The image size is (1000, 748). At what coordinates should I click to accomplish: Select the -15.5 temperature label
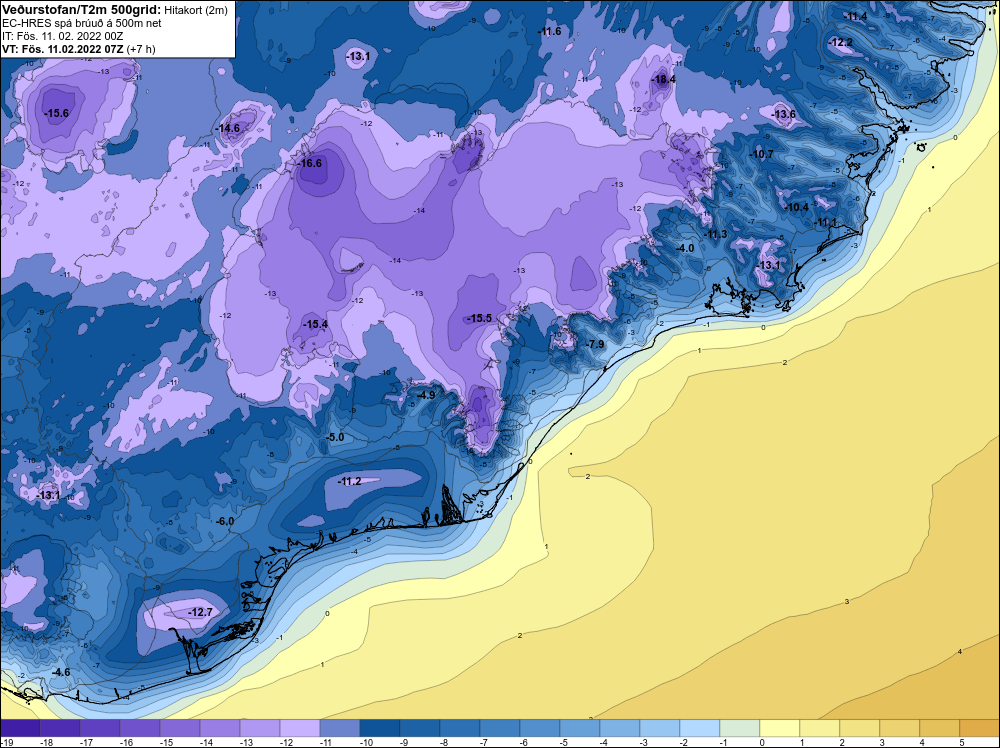[479, 318]
